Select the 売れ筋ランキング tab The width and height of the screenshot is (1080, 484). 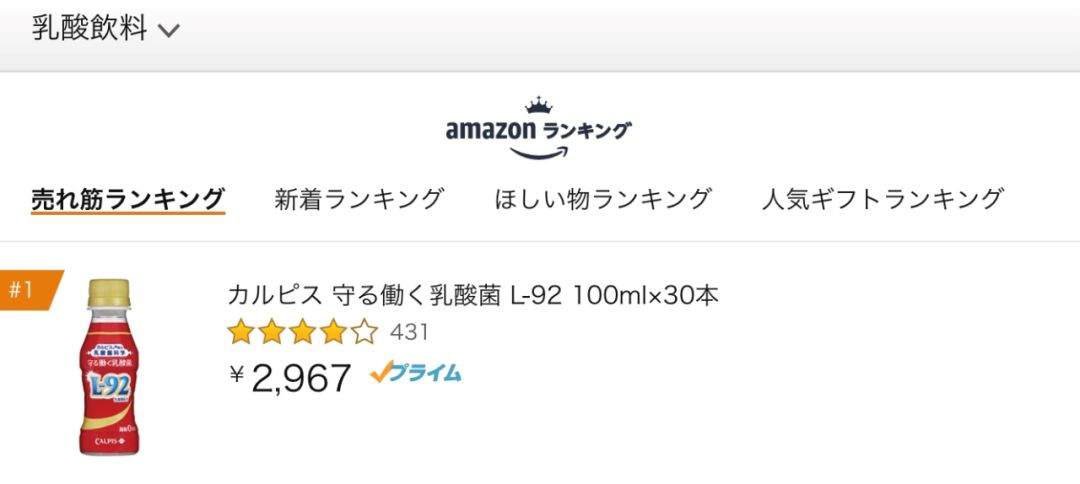127,198
